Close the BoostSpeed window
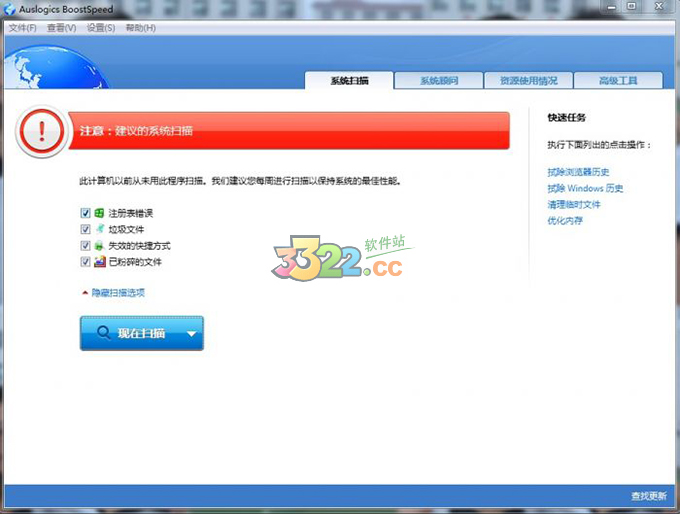Screen dimensions: 680x514 tap(659, 6)
